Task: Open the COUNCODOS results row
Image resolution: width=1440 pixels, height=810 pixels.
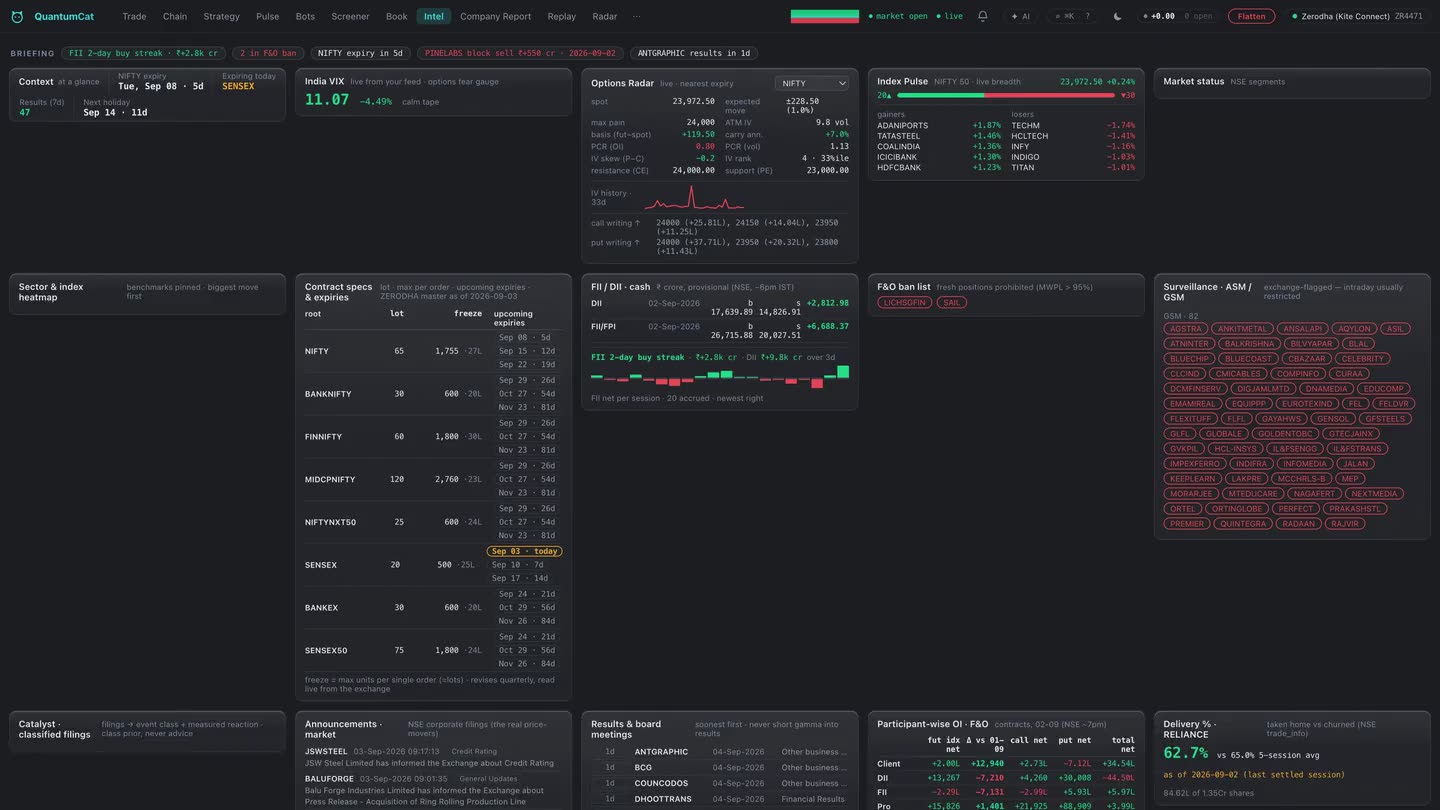Action: coord(720,784)
